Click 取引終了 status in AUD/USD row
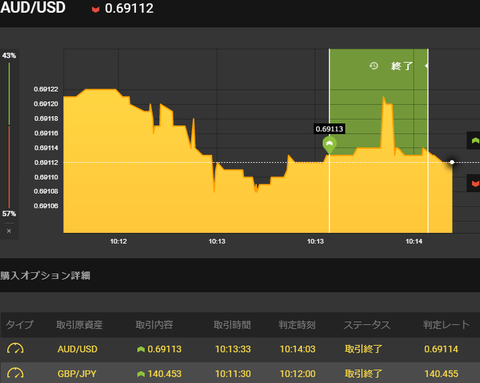This screenshot has height=383, width=480. pos(363,349)
